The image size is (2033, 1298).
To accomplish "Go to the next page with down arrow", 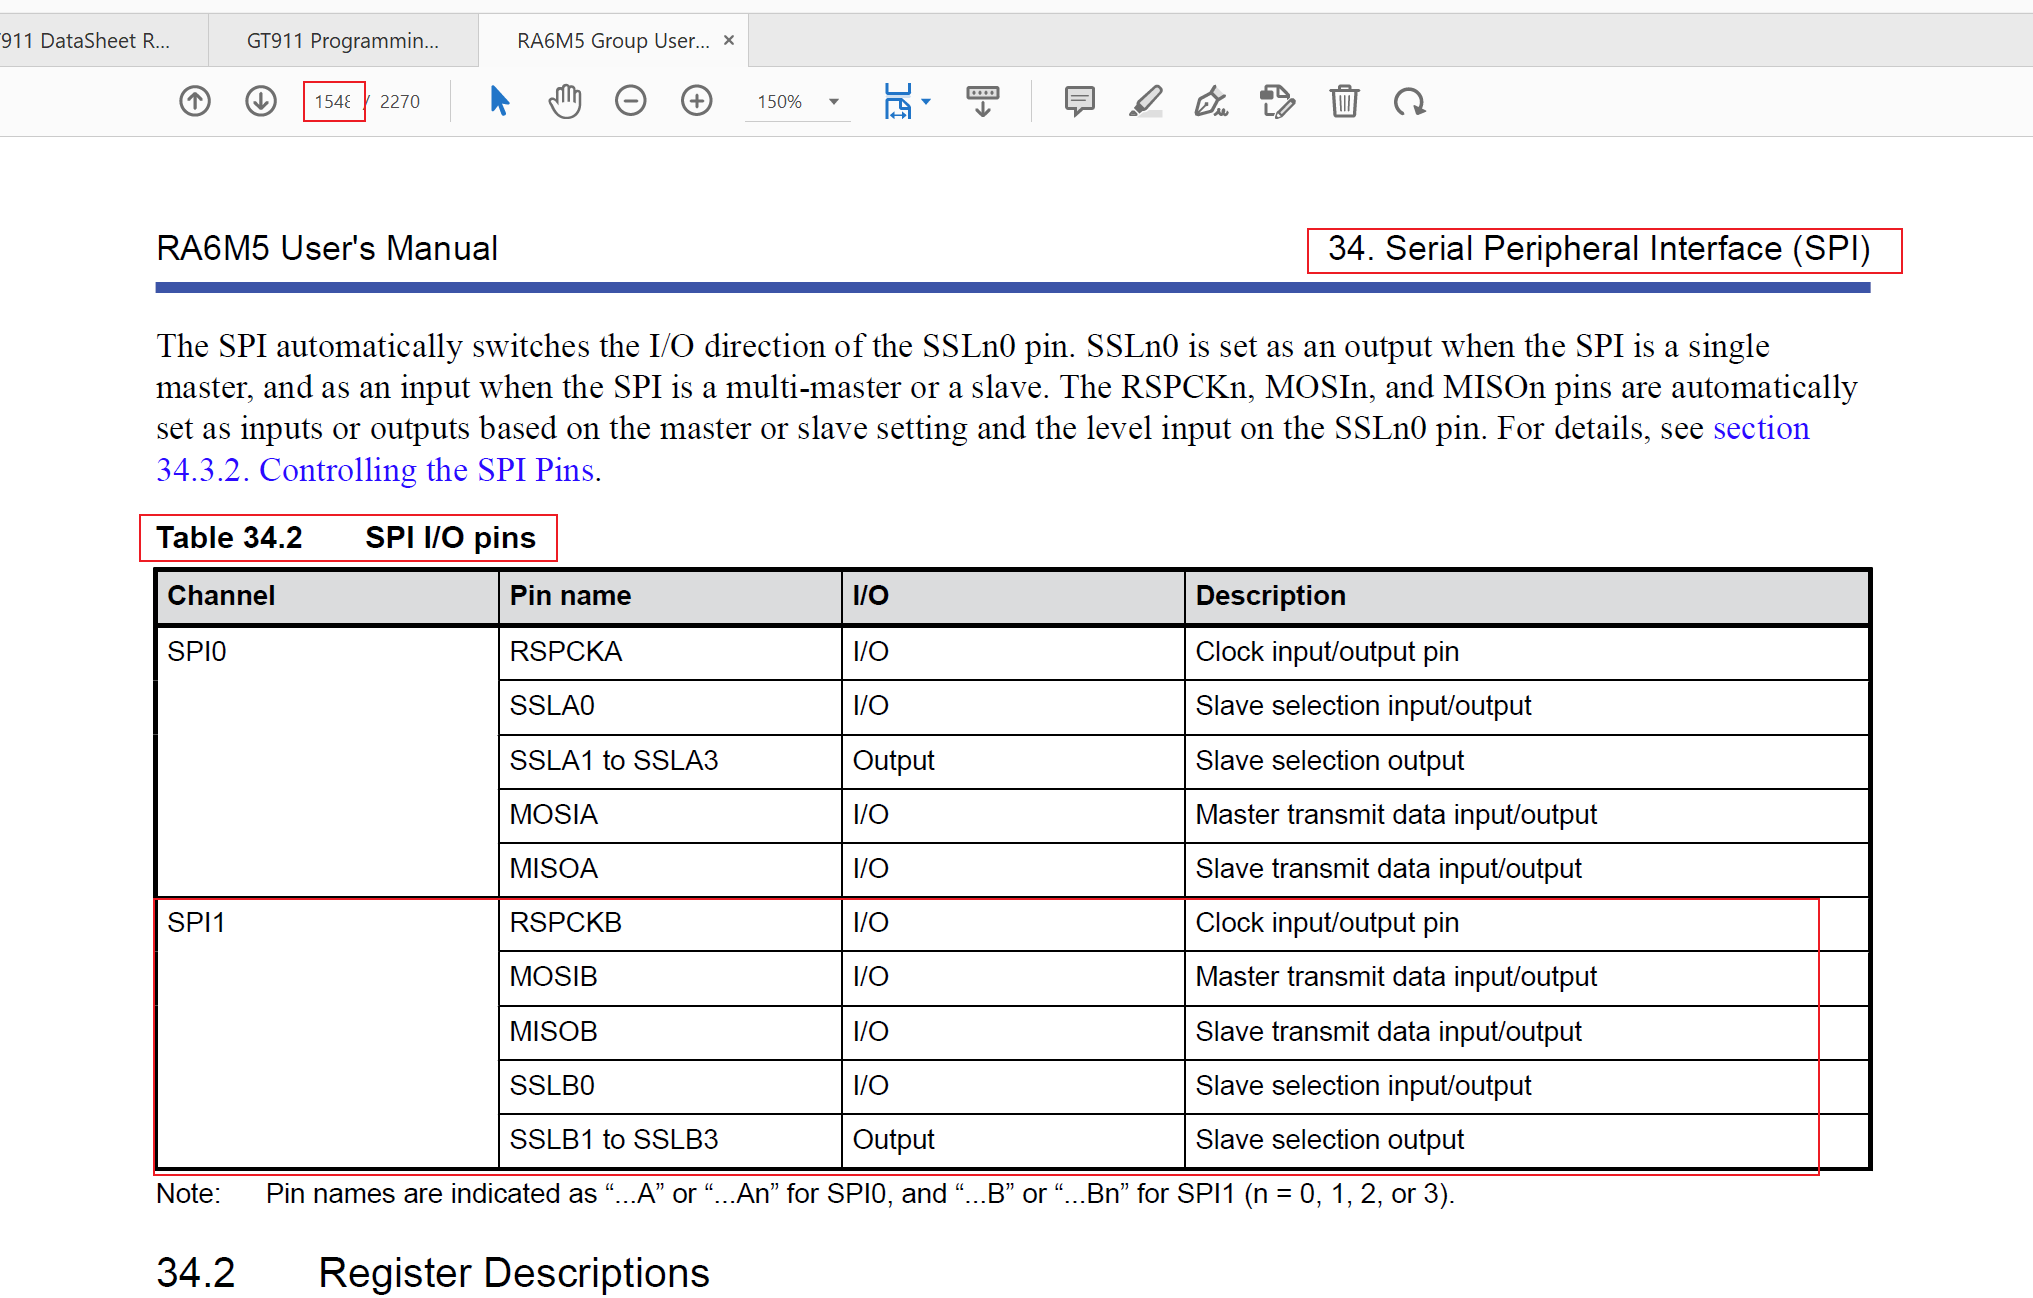I will click(x=261, y=101).
